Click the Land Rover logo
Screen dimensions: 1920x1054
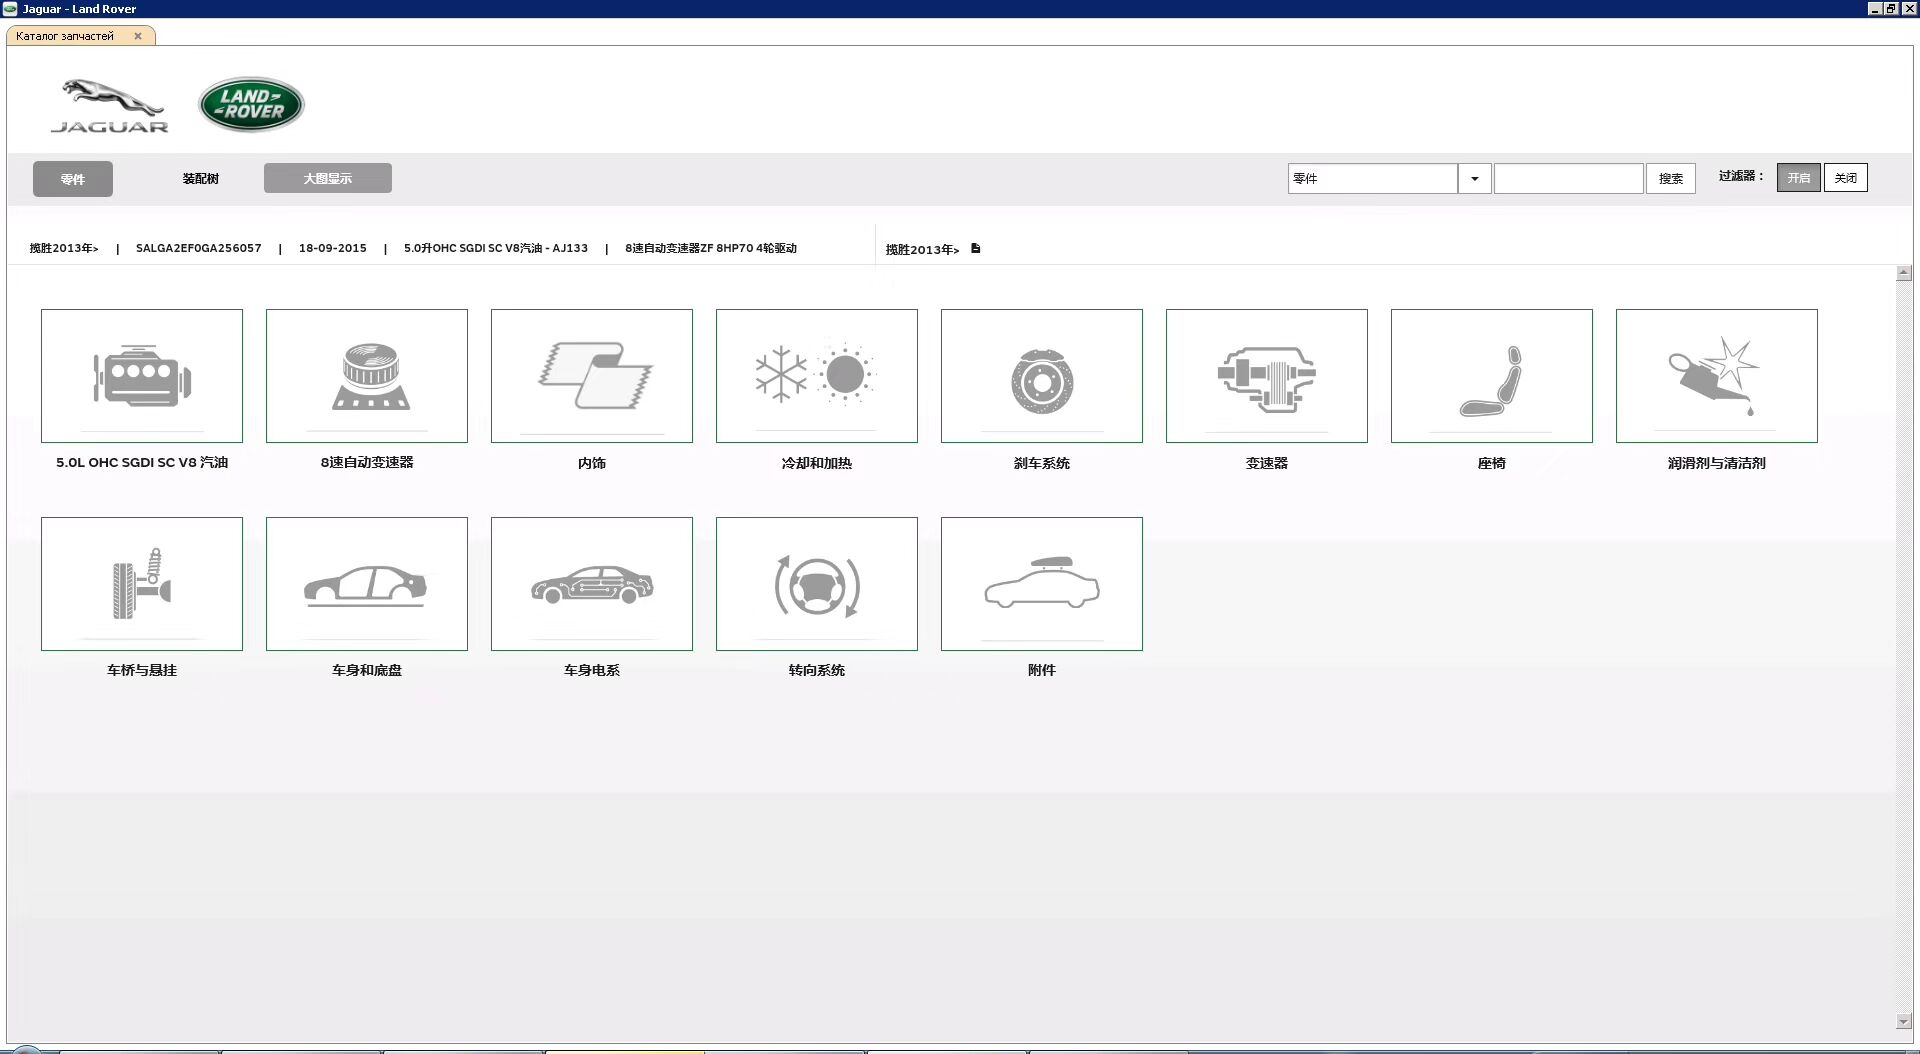pos(251,104)
